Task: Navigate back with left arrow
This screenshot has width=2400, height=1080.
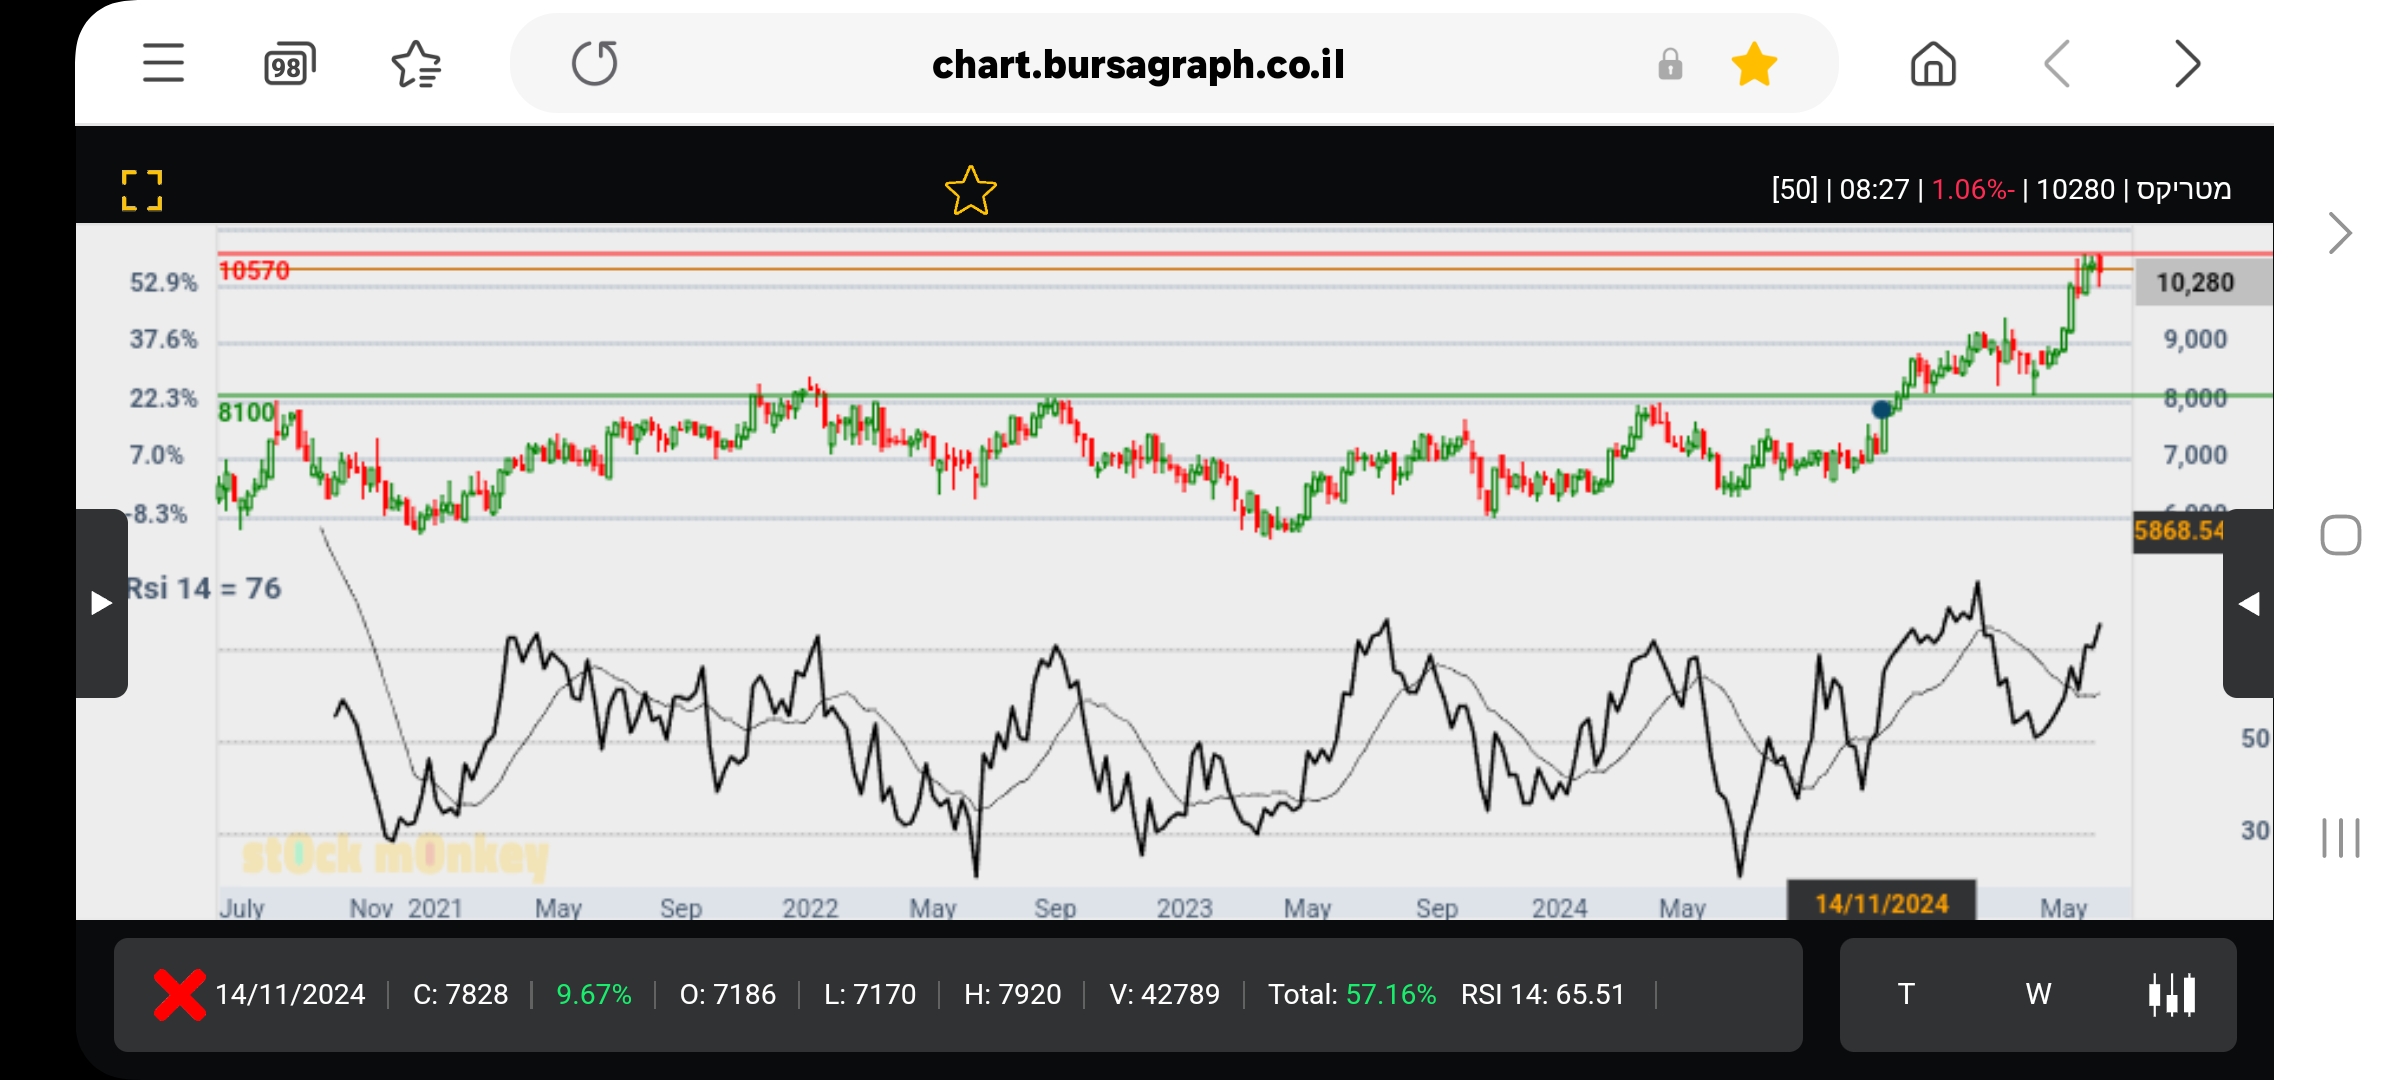Action: coord(2058,65)
